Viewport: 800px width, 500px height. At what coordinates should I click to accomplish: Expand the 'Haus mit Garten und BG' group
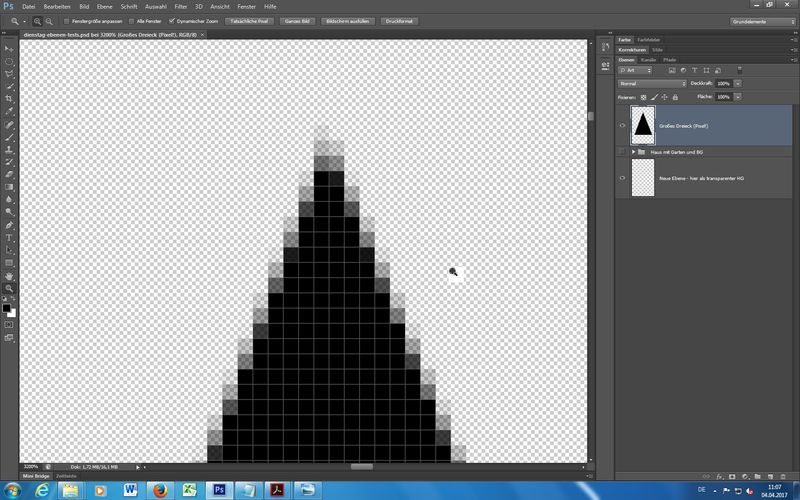point(633,152)
